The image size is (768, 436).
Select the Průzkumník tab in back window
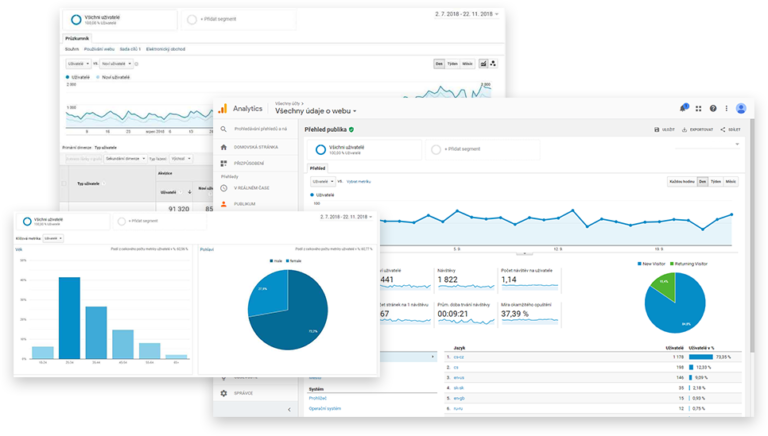[x=77, y=38]
